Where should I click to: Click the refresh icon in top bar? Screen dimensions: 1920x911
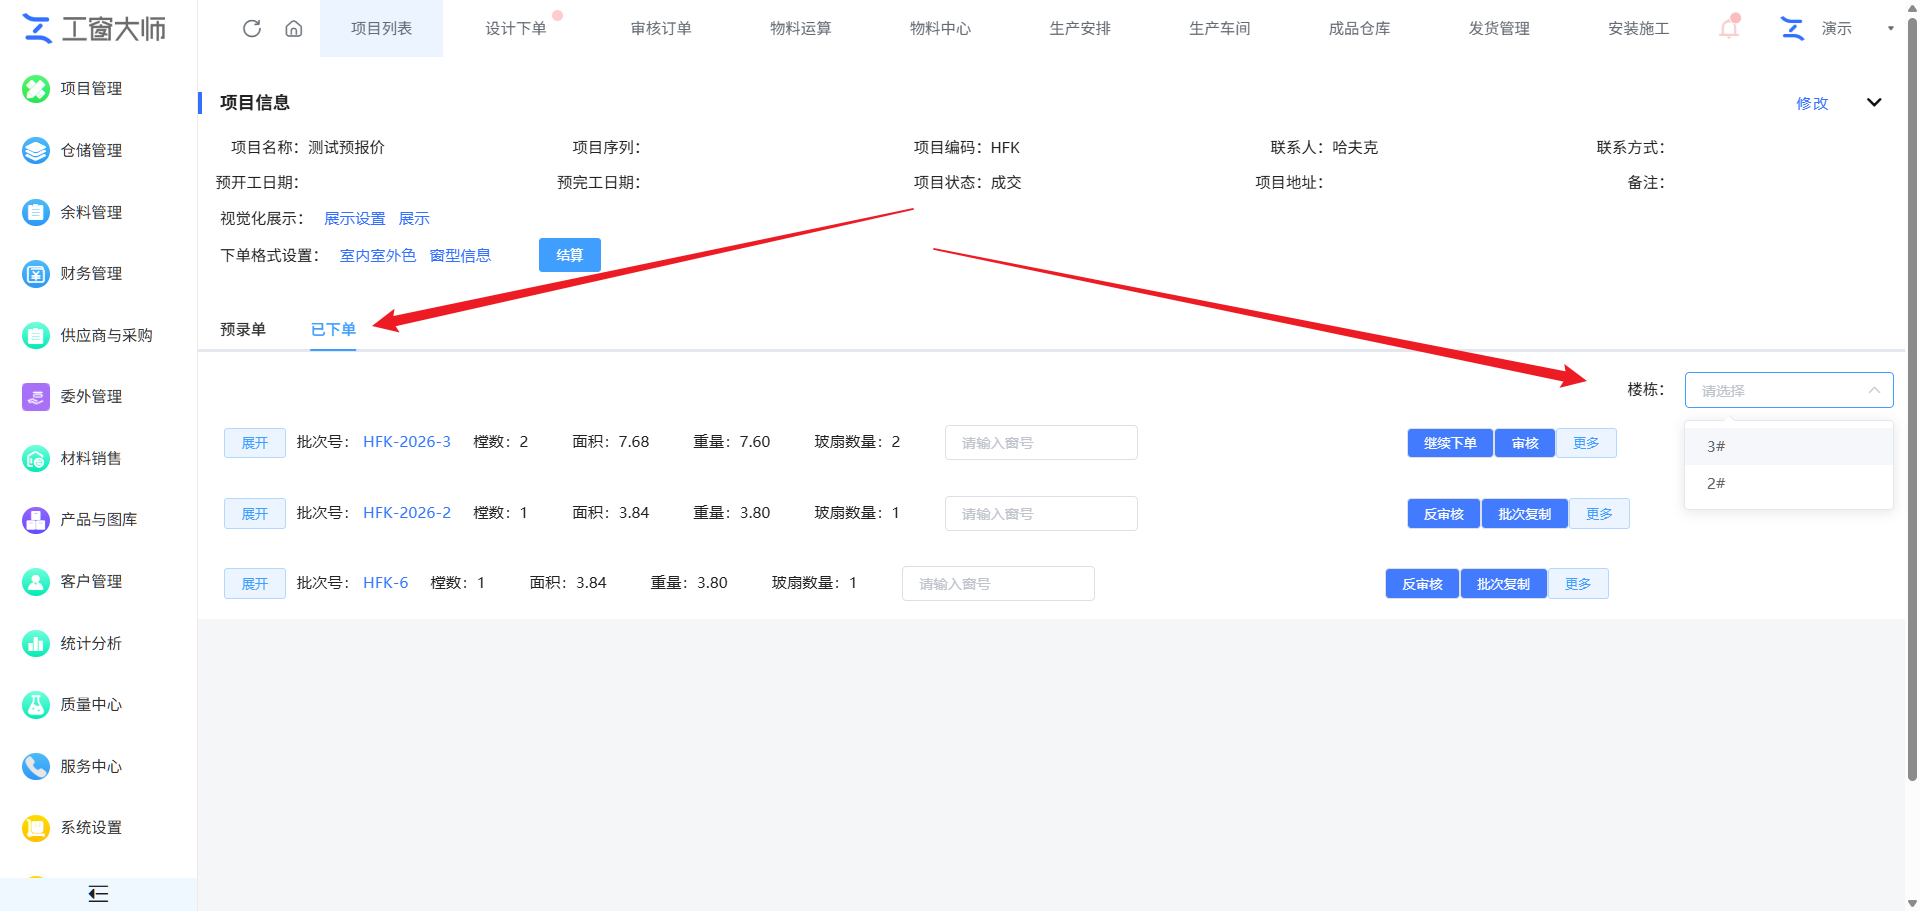tap(252, 28)
